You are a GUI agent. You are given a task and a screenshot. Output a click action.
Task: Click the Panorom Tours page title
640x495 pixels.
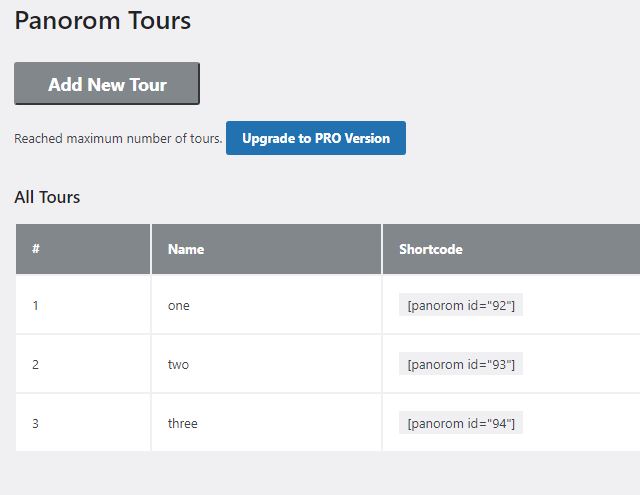tap(102, 20)
